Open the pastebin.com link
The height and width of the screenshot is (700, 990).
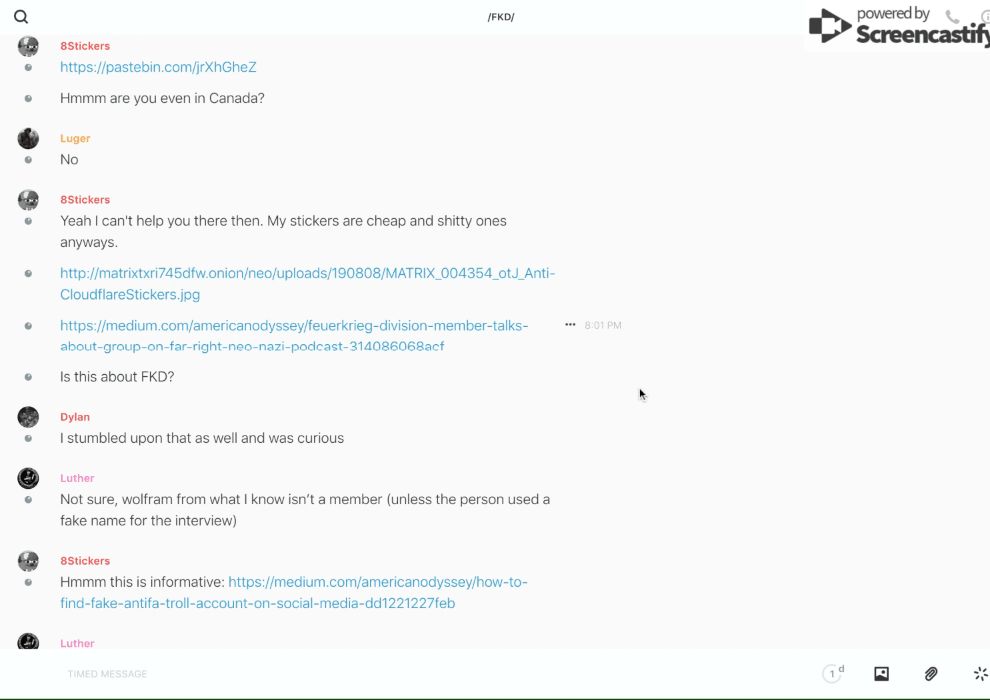pos(158,67)
